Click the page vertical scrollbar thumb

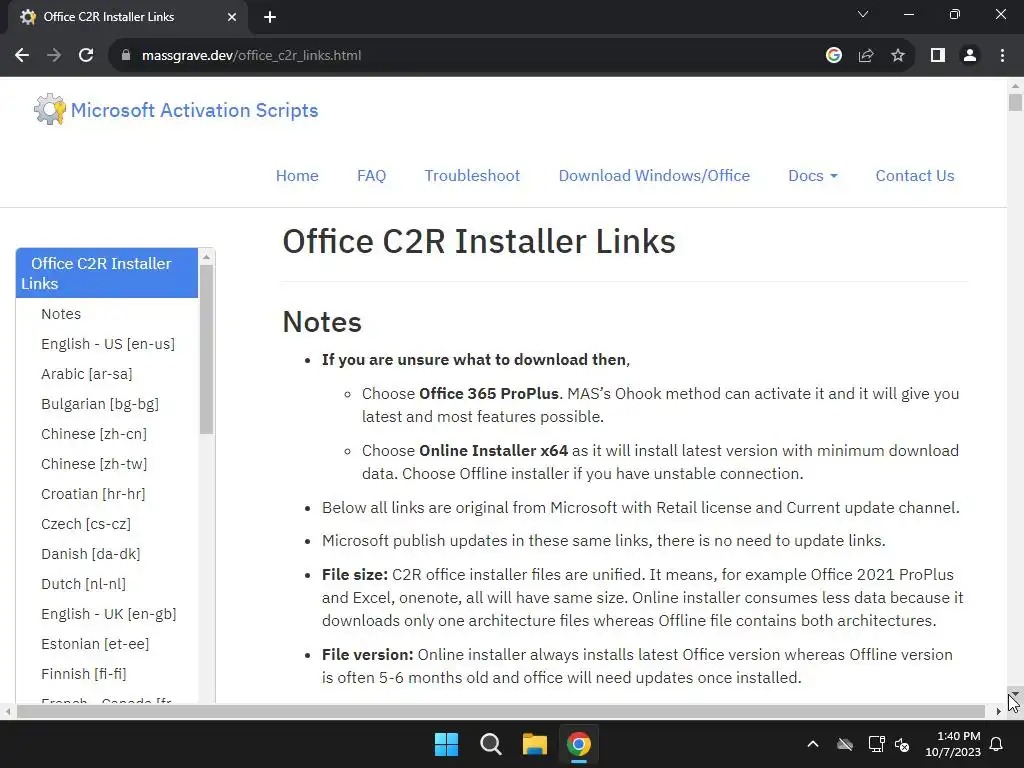pos(1015,102)
